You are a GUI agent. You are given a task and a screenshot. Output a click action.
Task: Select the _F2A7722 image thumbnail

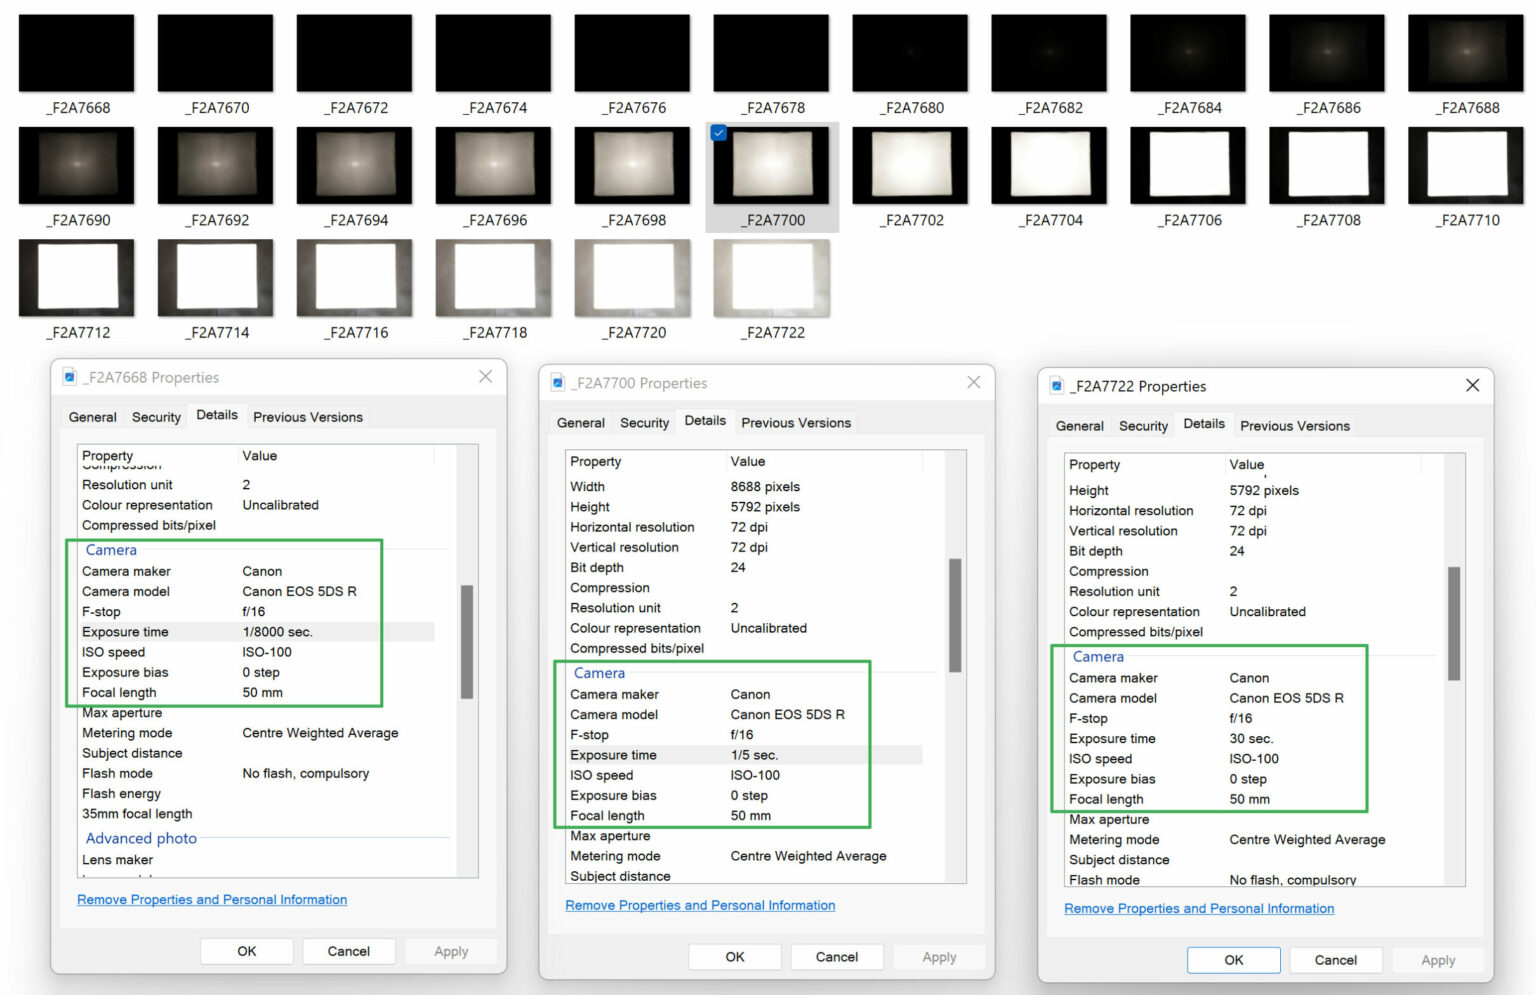(771, 278)
